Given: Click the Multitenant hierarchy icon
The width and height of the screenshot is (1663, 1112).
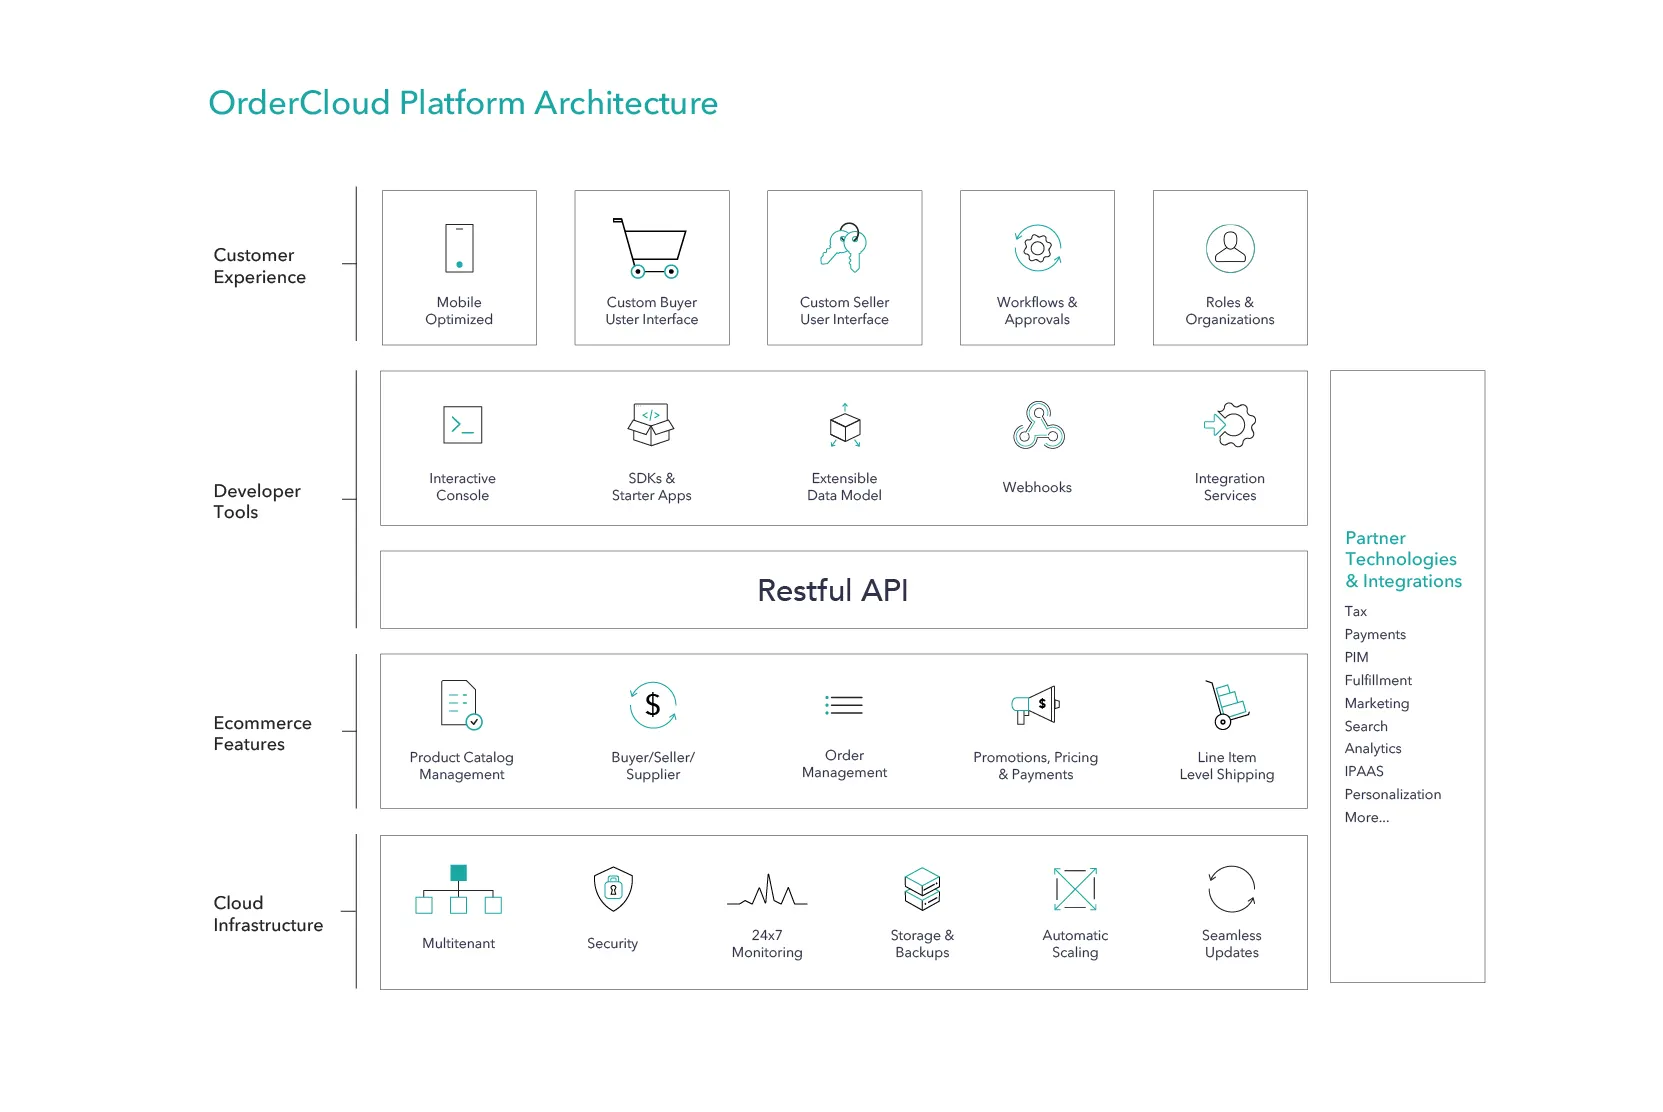Looking at the screenshot, I should click(x=458, y=889).
